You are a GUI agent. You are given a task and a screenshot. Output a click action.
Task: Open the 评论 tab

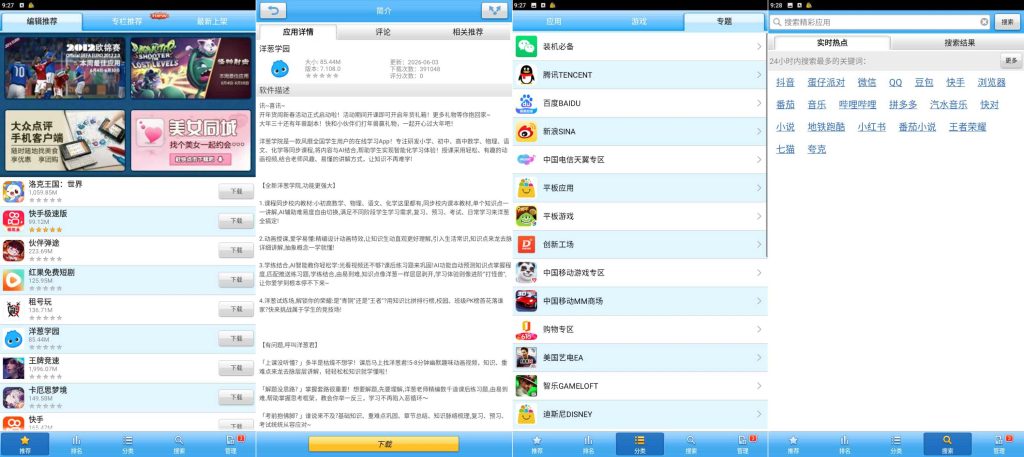click(383, 32)
